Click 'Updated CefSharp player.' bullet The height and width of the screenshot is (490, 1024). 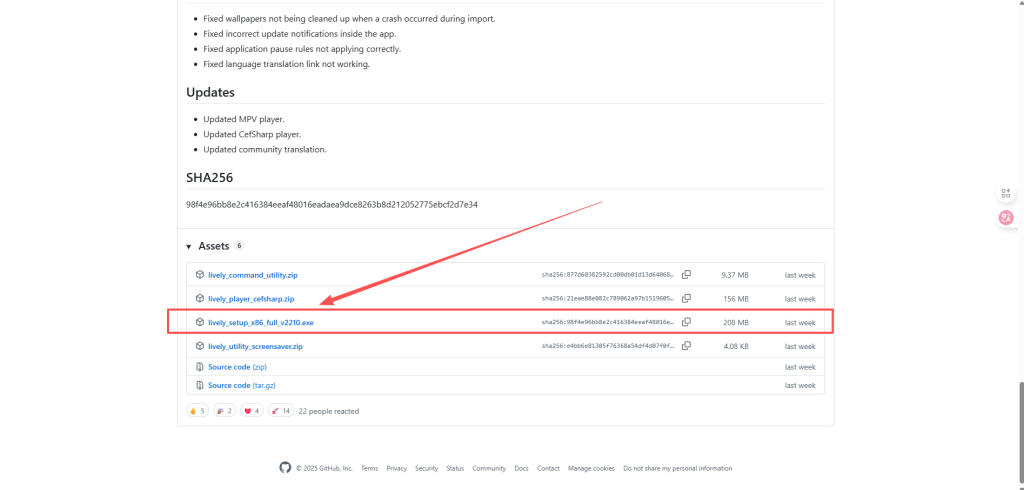point(252,135)
